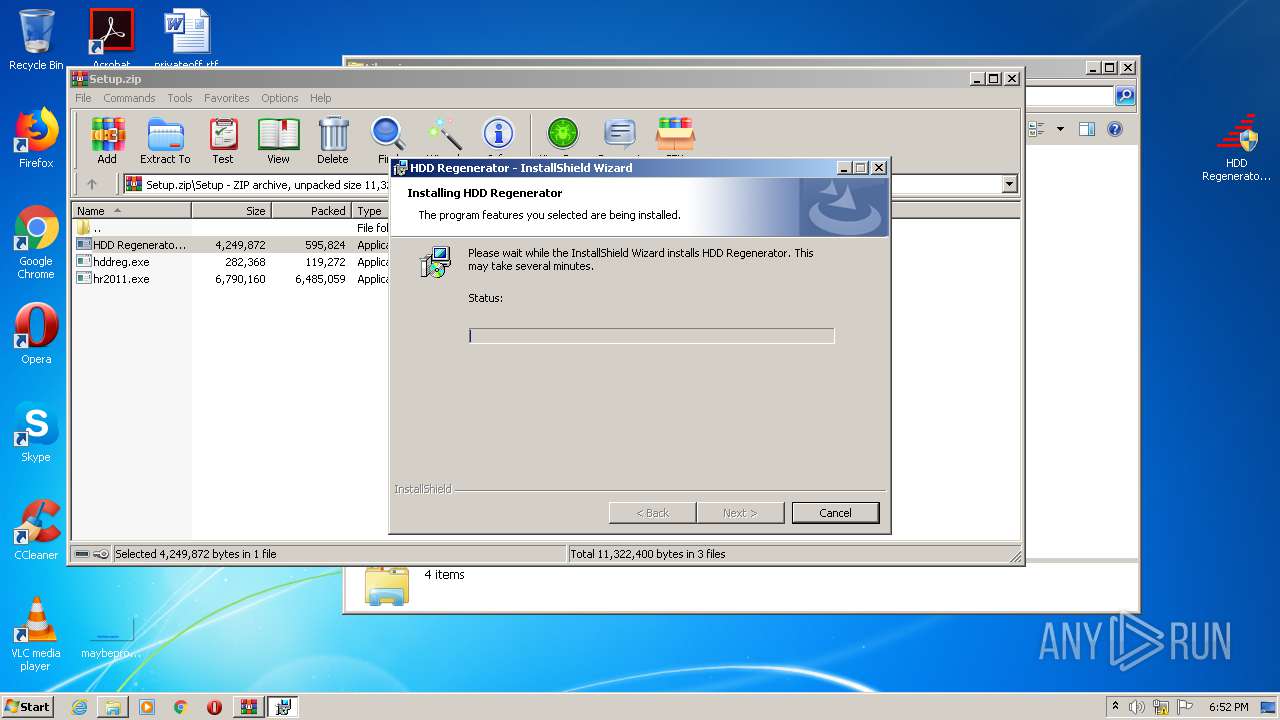Sort file list by Size column

pyautogui.click(x=231, y=211)
